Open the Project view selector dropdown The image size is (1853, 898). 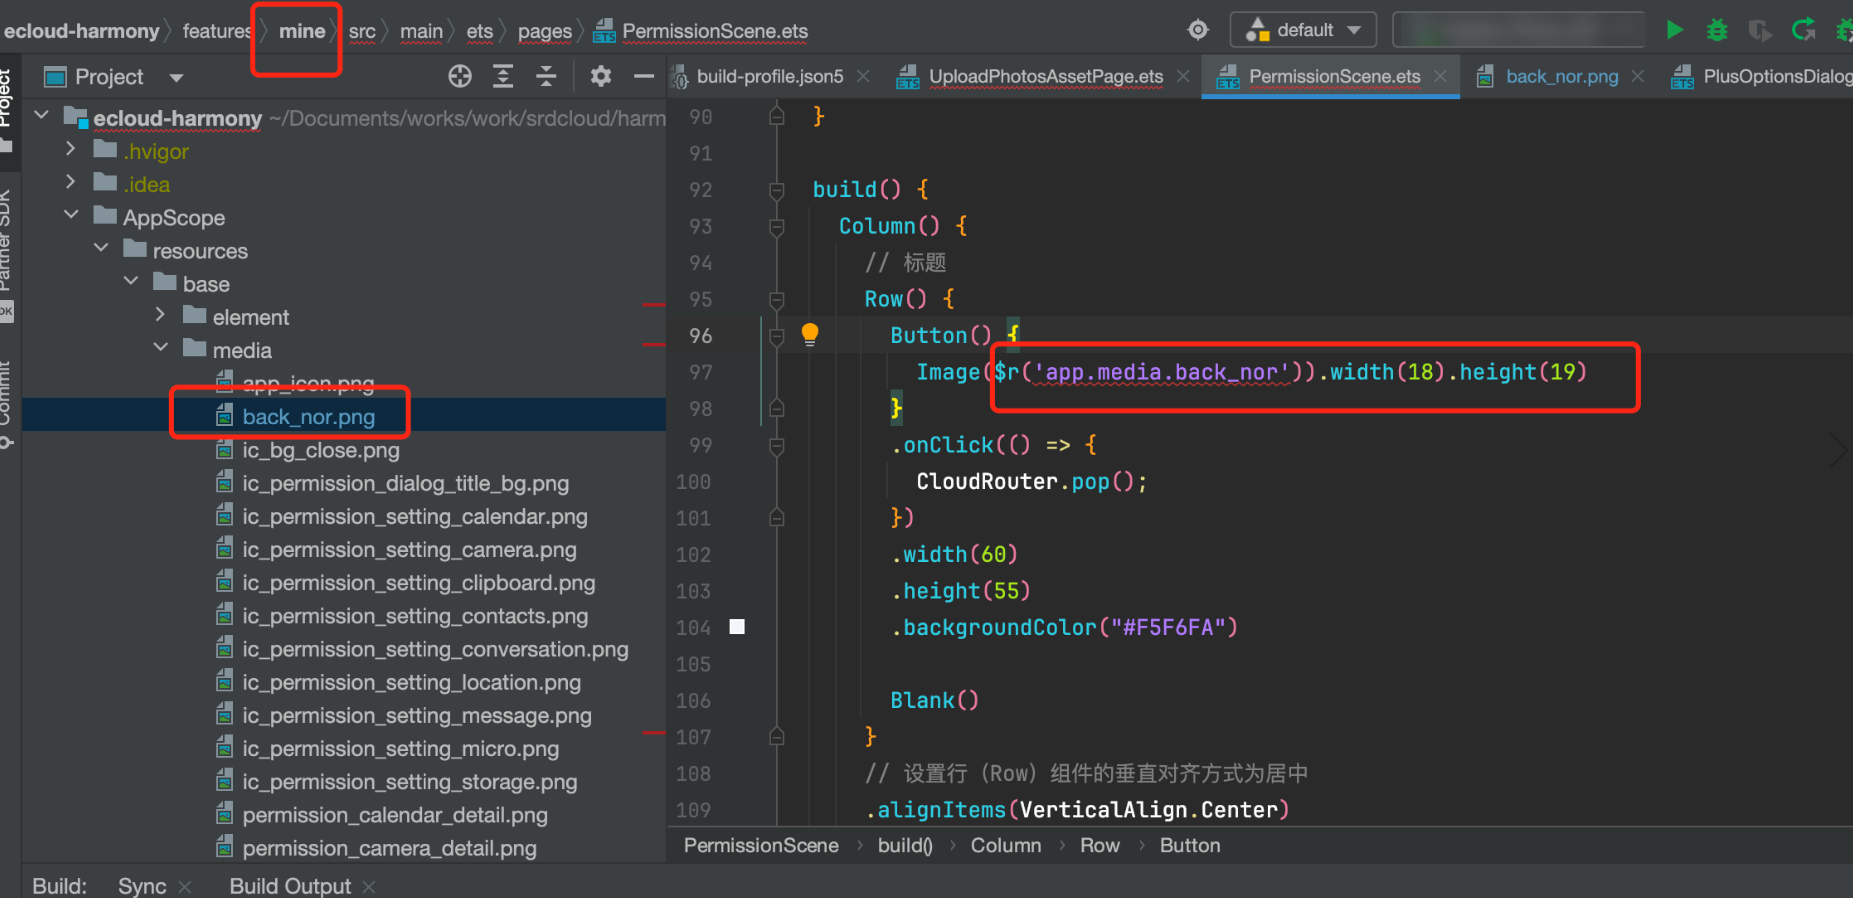[x=176, y=78]
